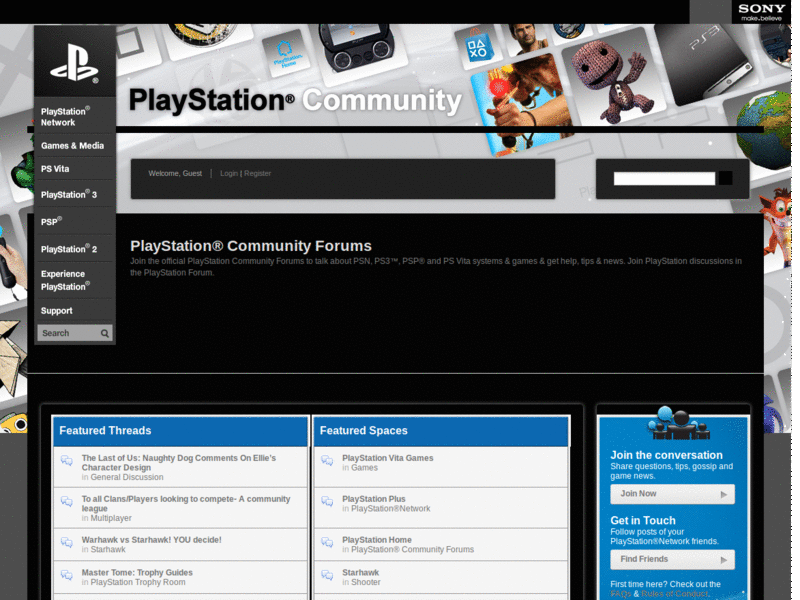Viewport: 800px width, 600px height.
Task: Open Starhawk featured space
Action: [x=360, y=572]
